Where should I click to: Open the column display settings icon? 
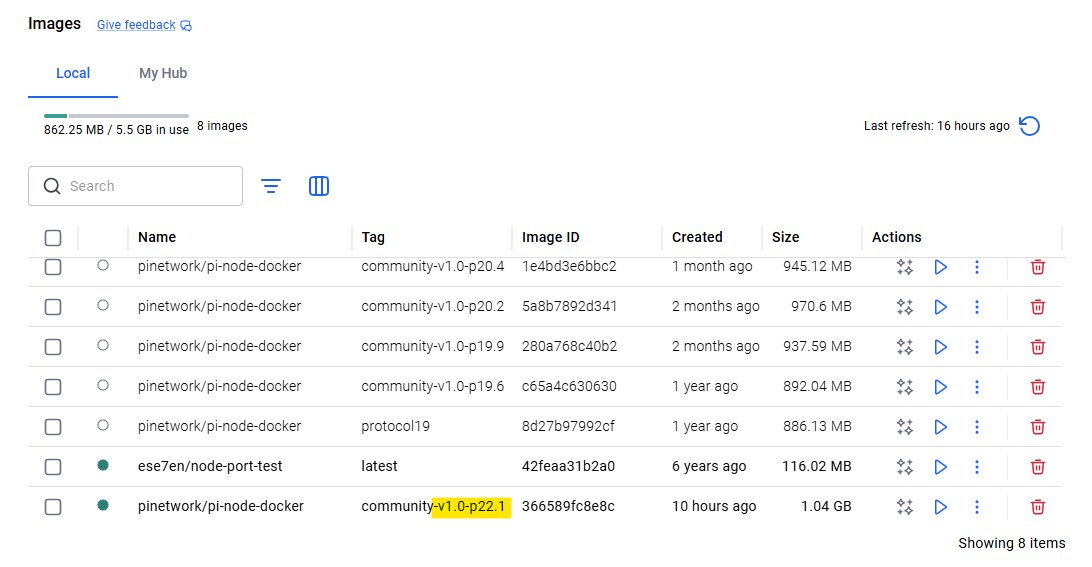[x=319, y=186]
